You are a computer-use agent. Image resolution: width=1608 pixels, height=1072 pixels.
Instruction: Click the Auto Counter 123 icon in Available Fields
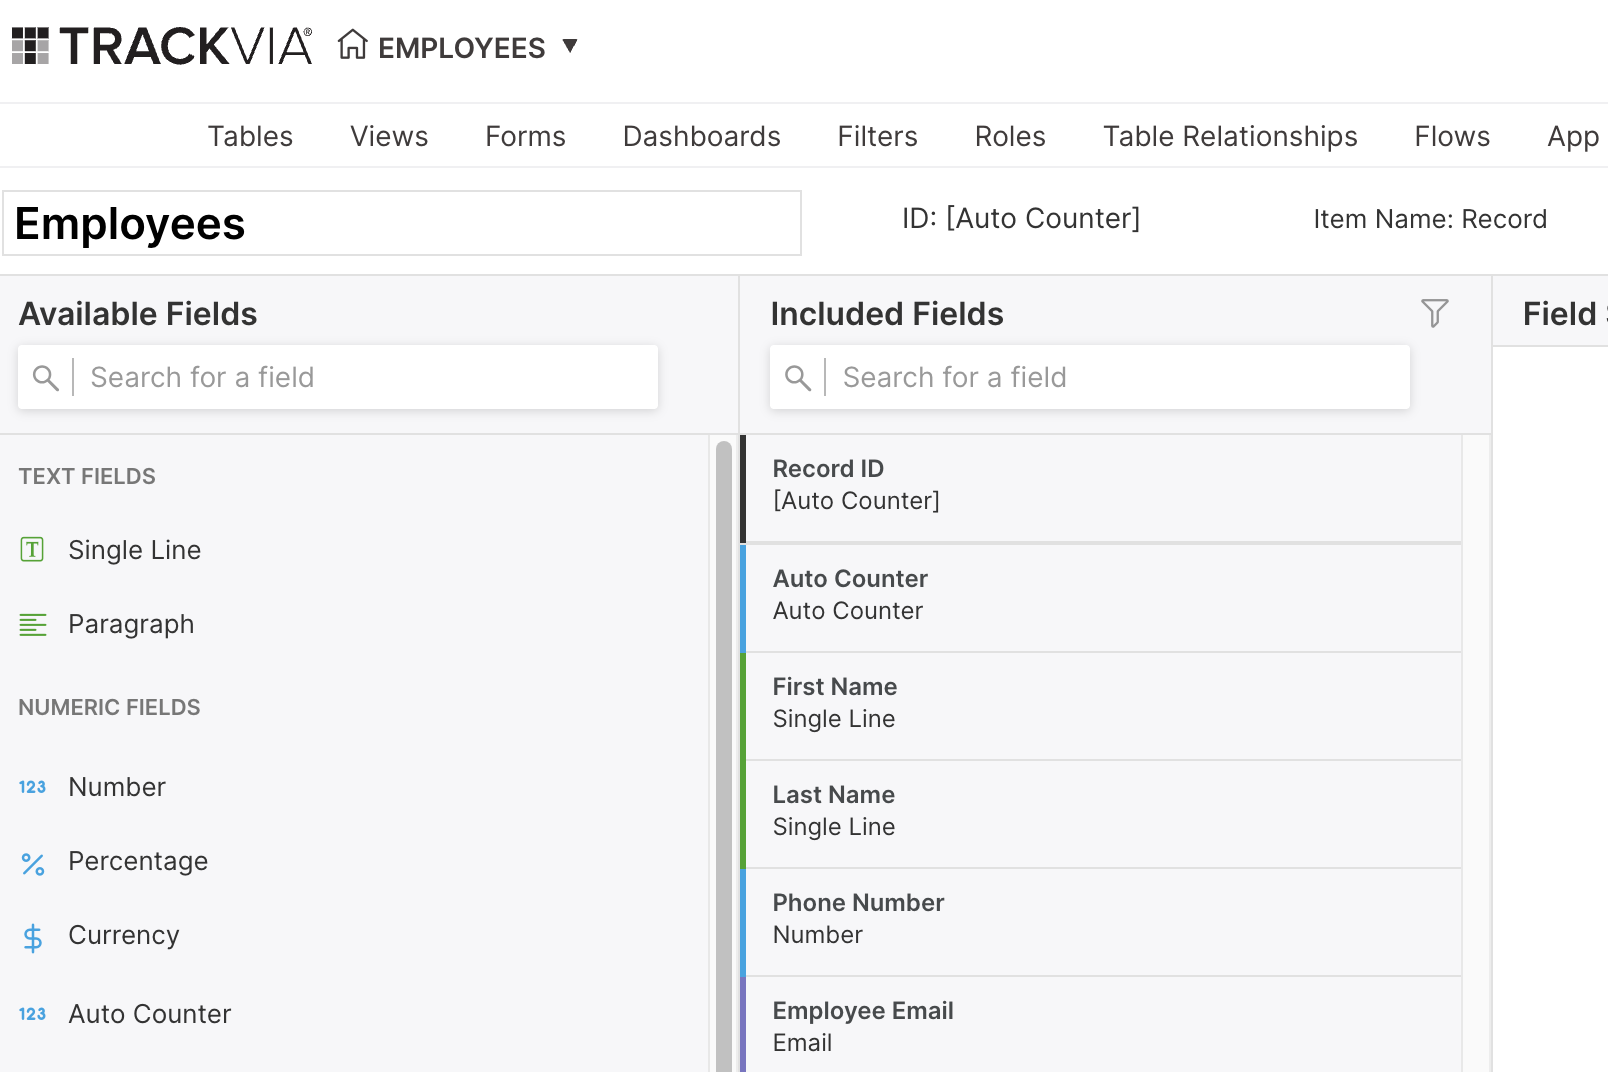click(32, 1014)
